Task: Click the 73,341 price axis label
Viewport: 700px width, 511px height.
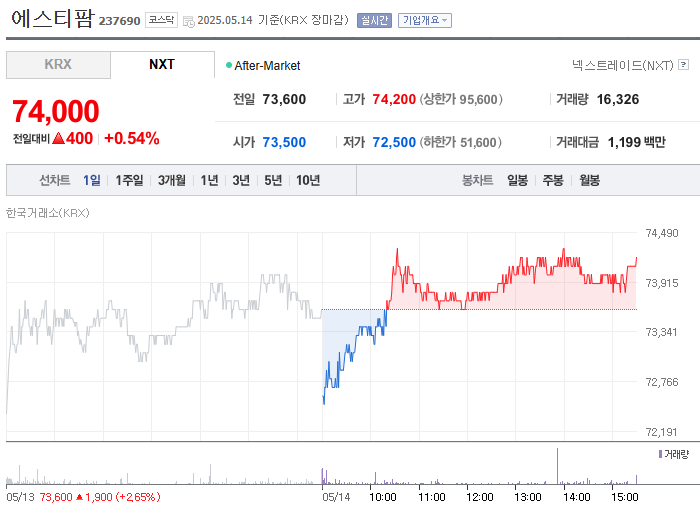Action: (x=662, y=332)
